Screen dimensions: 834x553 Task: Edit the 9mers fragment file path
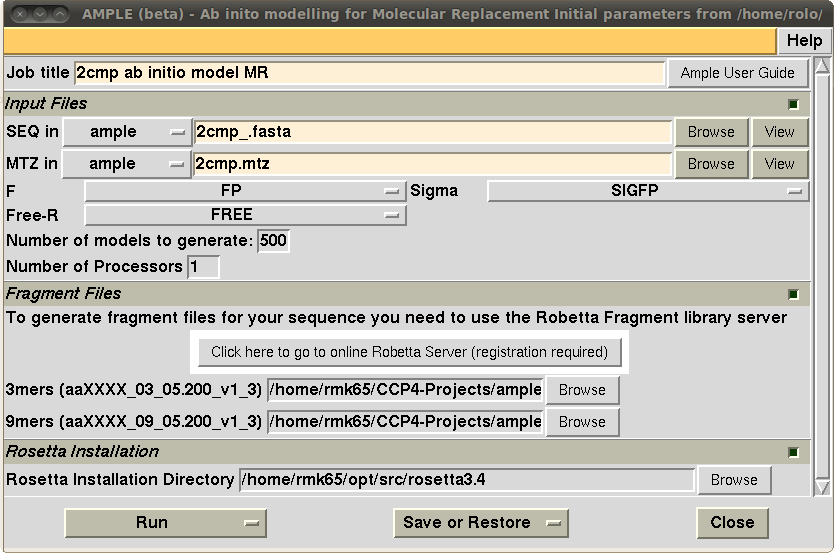click(x=405, y=422)
